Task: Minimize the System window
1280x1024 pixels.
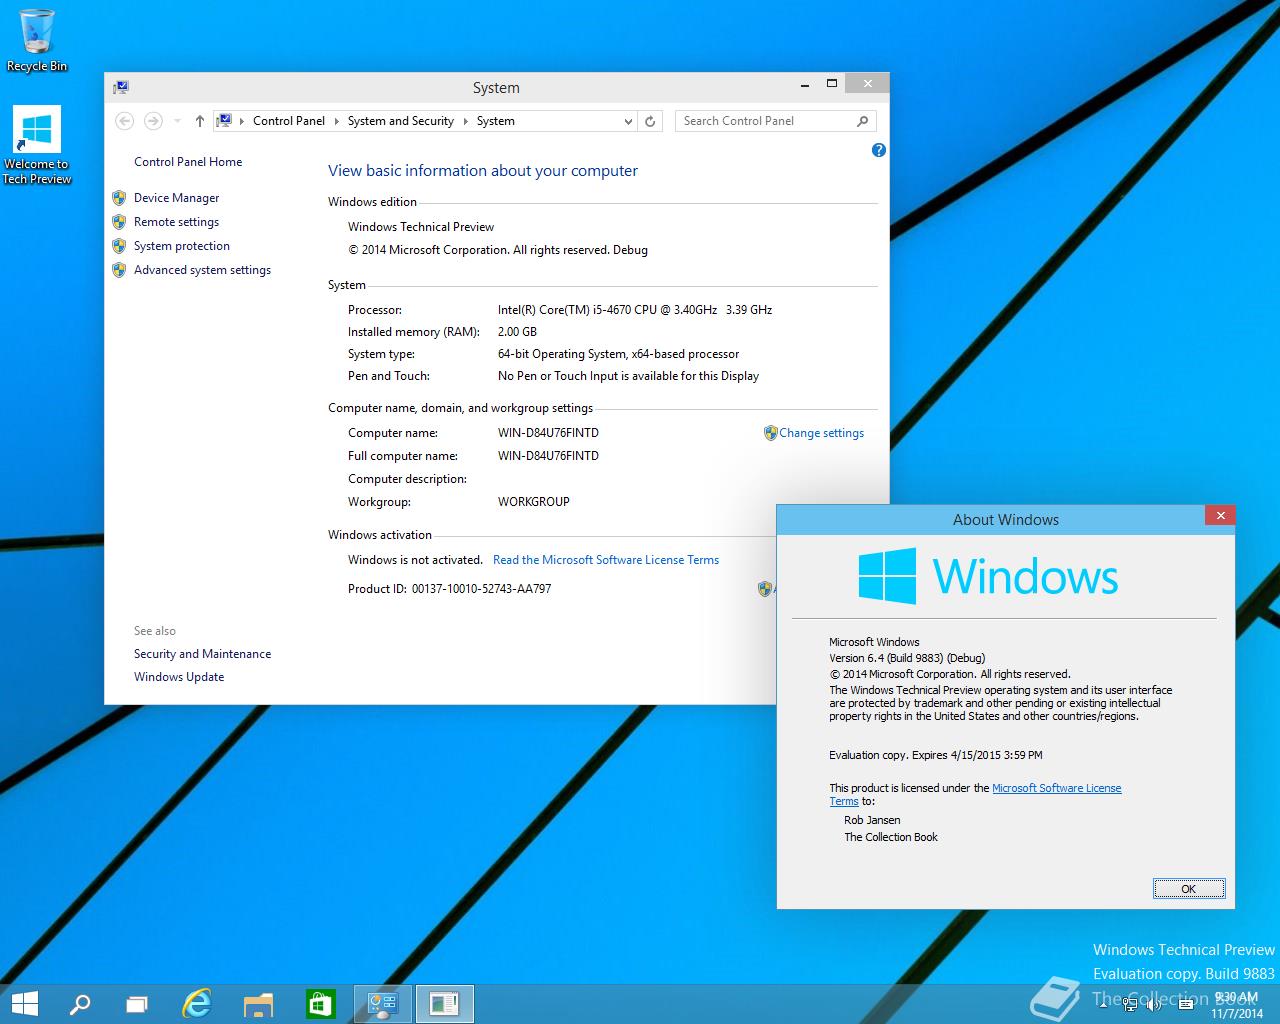Action: tap(805, 84)
